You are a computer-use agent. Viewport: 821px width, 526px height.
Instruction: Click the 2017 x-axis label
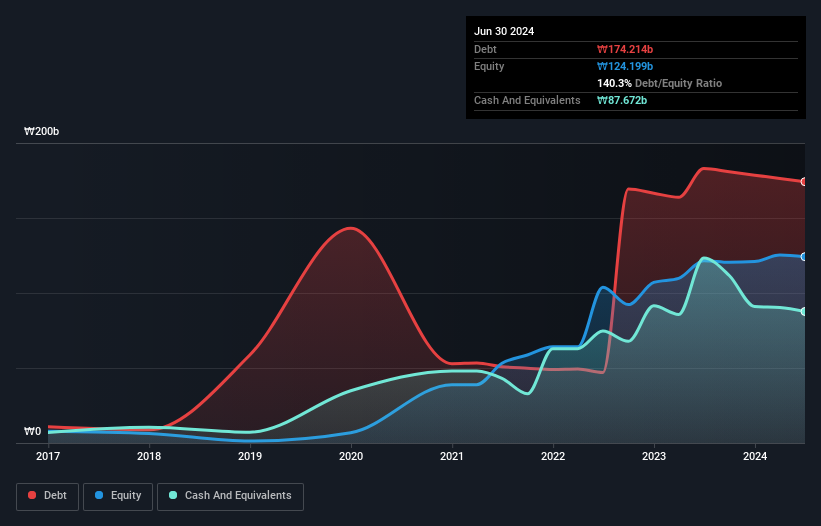pos(48,456)
